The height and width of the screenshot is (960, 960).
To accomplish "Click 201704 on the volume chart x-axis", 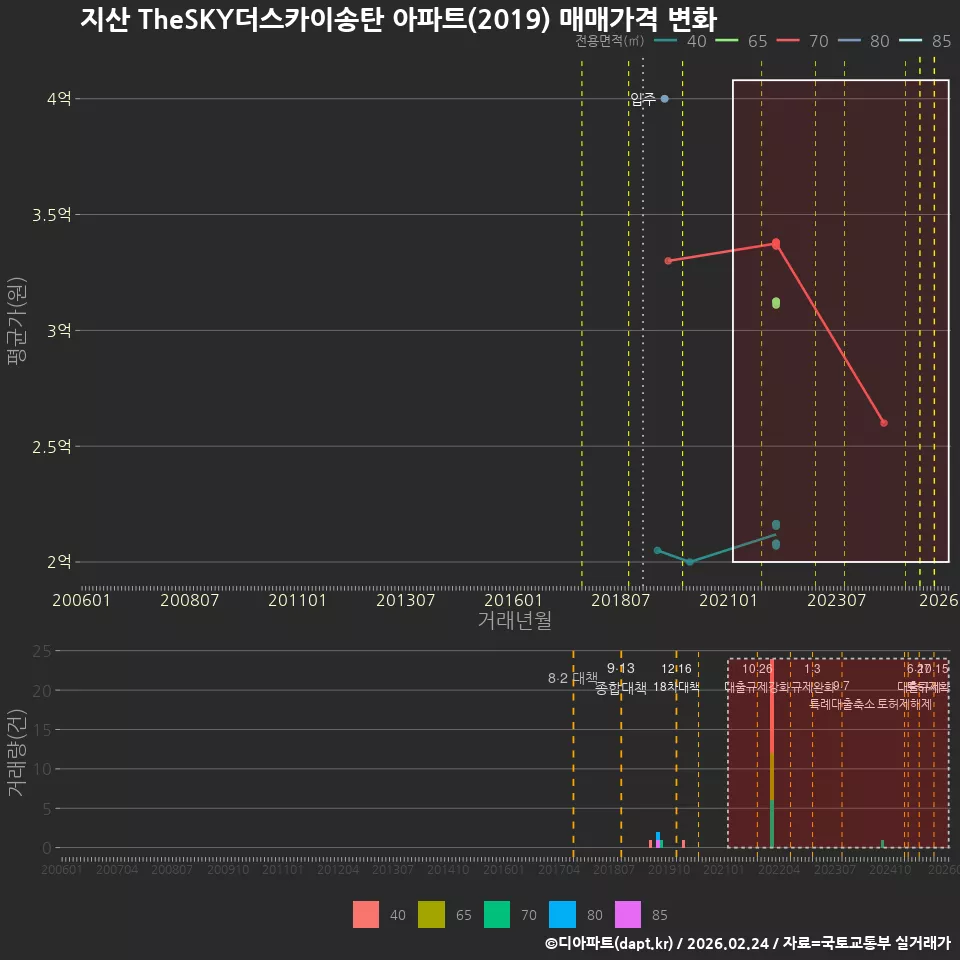I will pyautogui.click(x=559, y=869).
